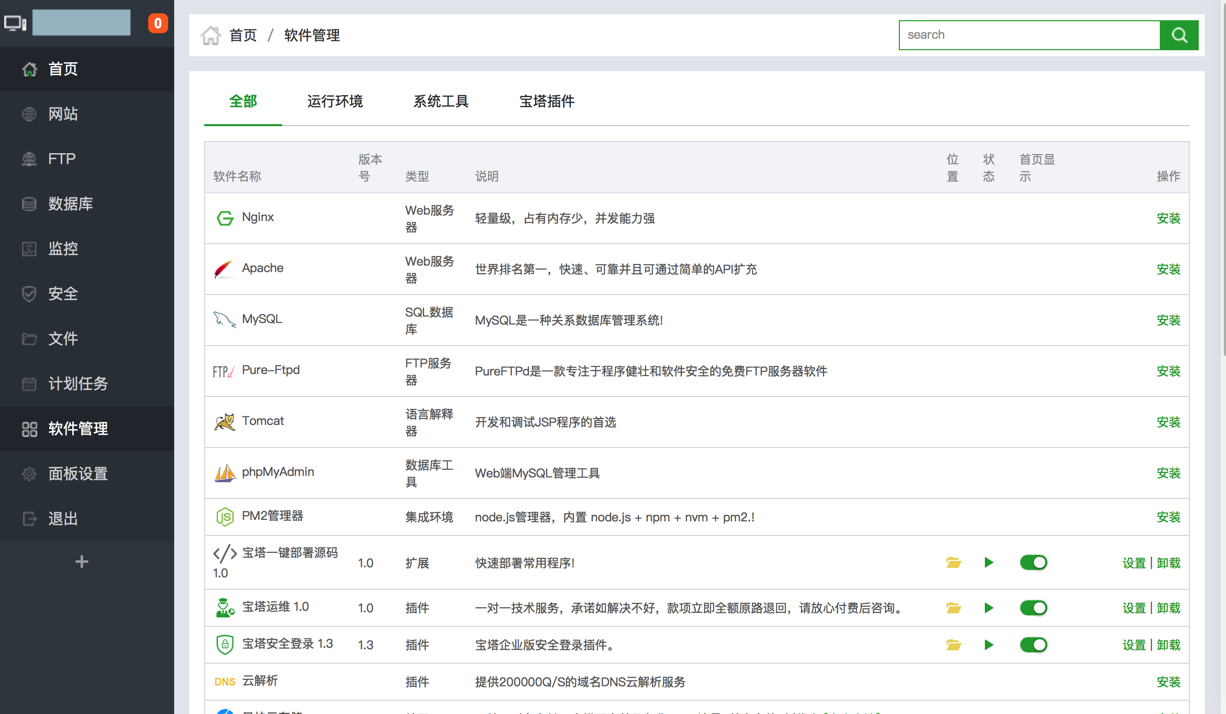Open folder location for 宝塔一键部署源码
This screenshot has height=714, width=1226.
click(x=953, y=563)
